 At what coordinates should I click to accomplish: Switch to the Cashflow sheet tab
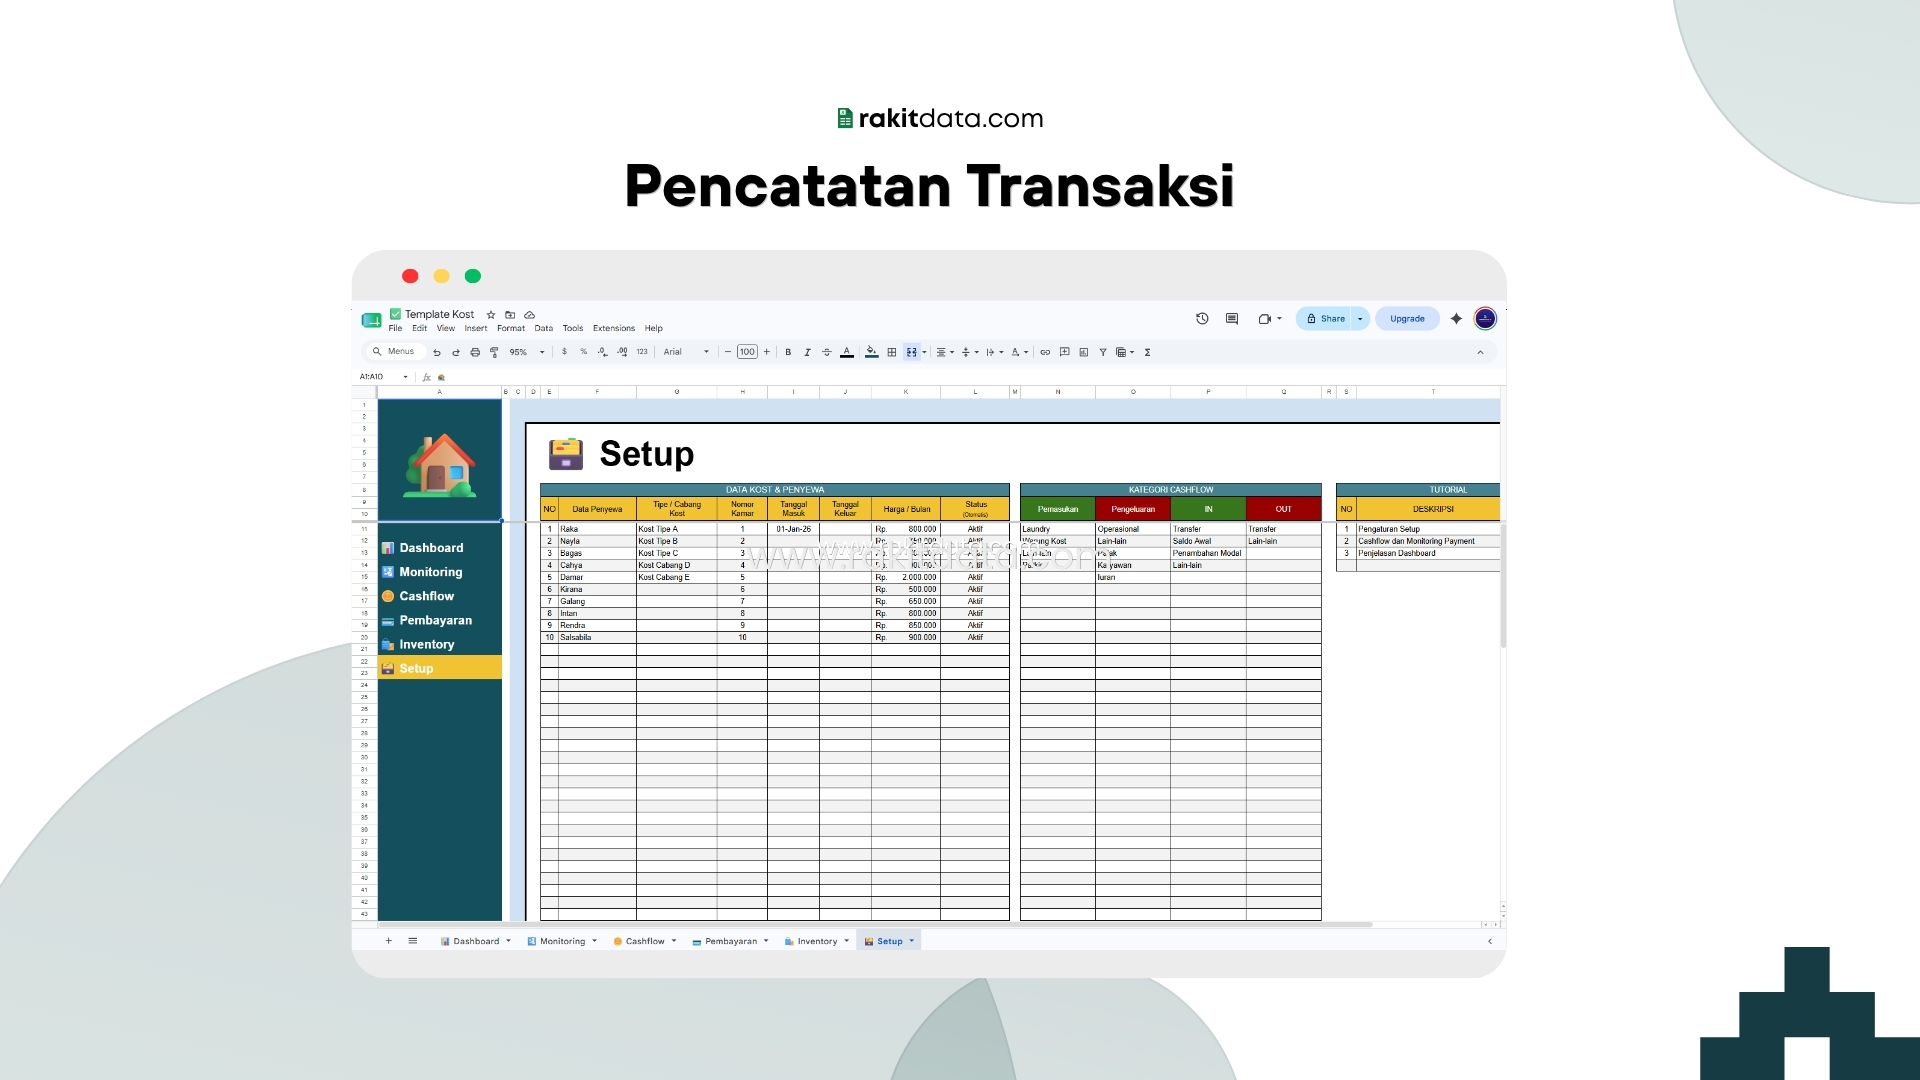point(645,941)
